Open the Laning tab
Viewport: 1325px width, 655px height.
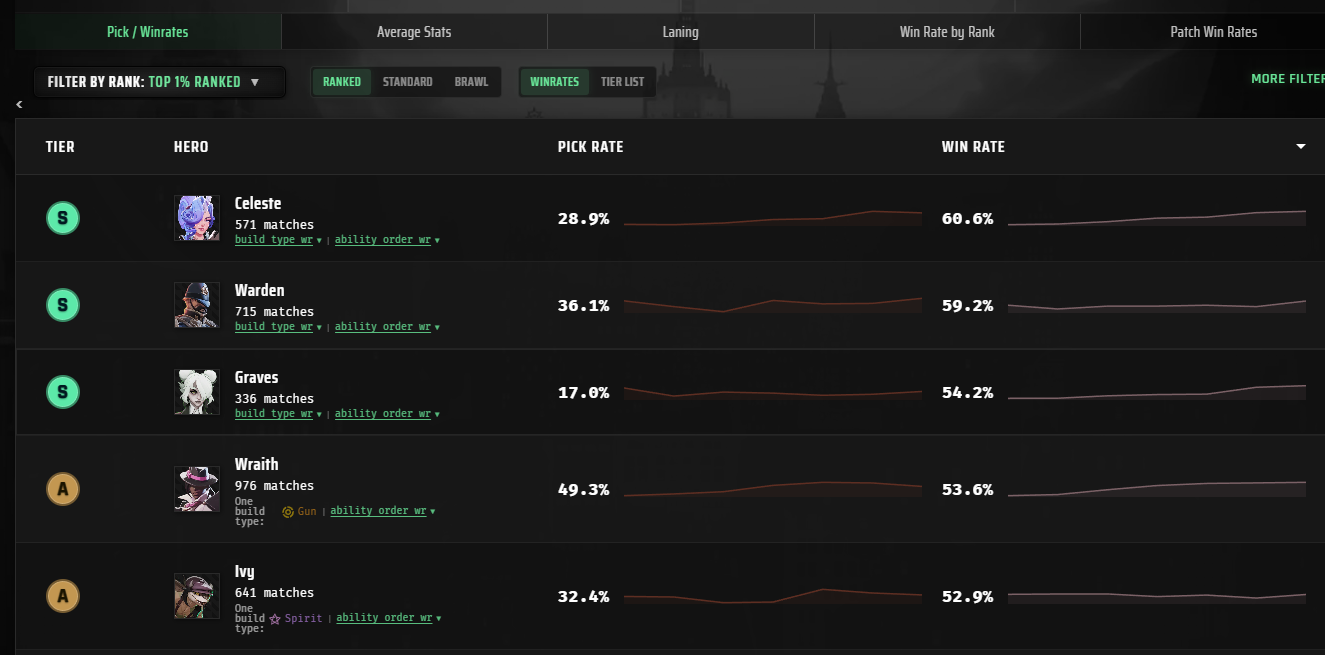681,32
